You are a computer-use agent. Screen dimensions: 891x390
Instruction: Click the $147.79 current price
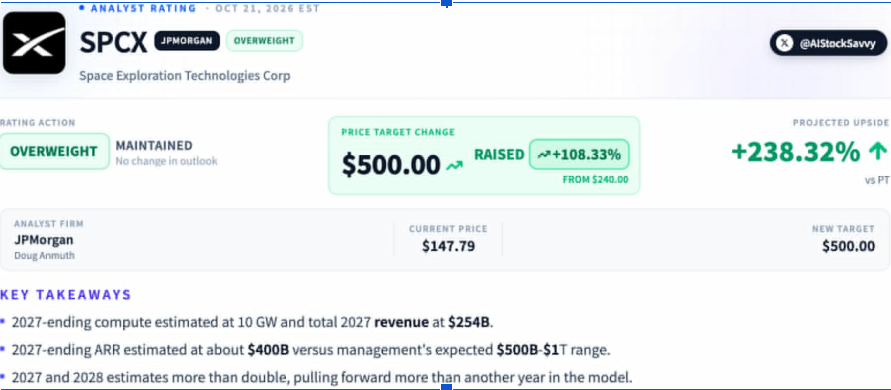[x=448, y=246]
